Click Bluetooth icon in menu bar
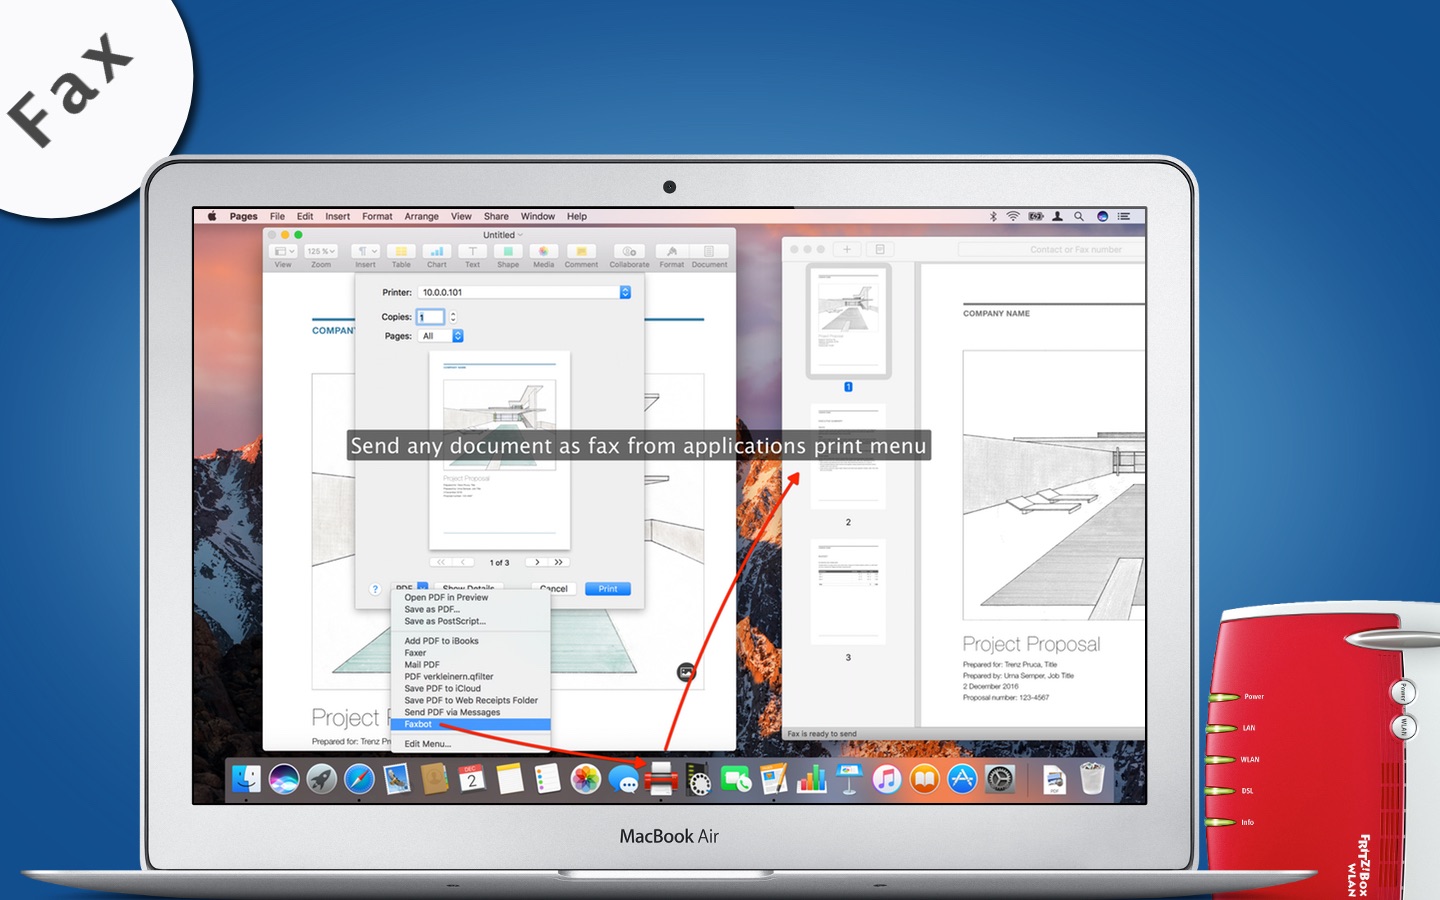1440x900 pixels. [993, 216]
